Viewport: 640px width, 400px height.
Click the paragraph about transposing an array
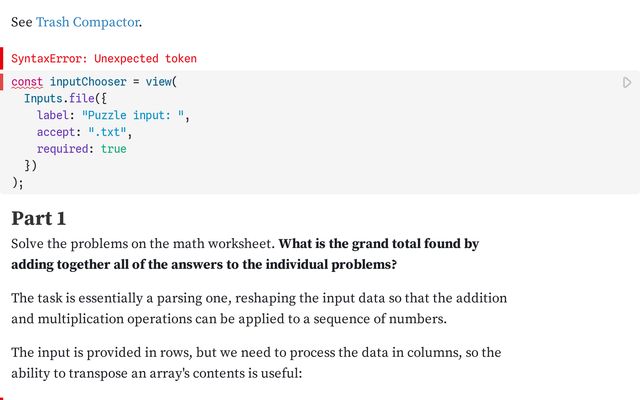pos(256,363)
